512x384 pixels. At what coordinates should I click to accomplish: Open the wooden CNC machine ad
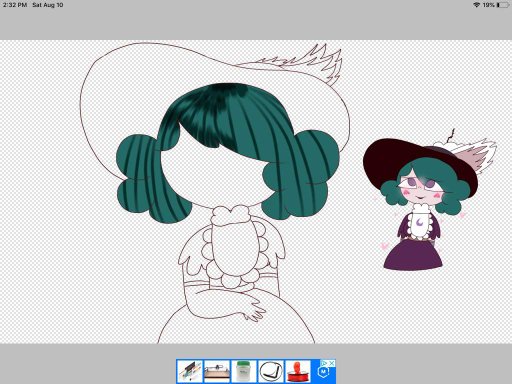pos(217,371)
